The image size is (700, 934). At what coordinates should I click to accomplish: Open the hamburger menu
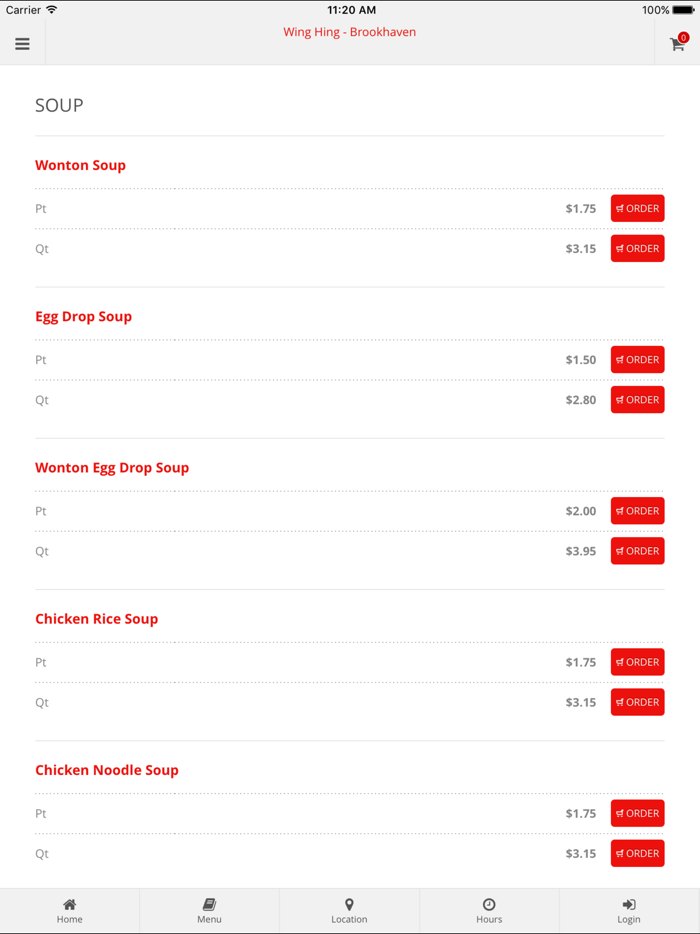22,44
